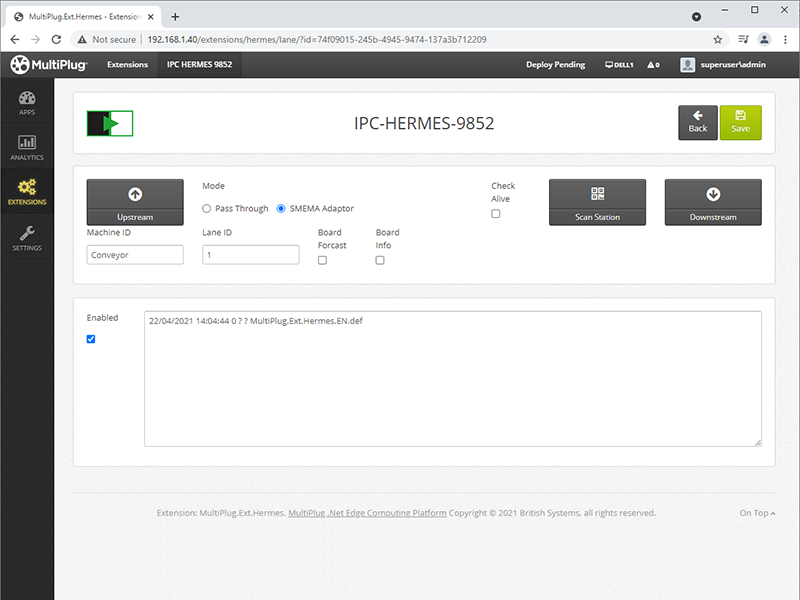Enable the Check Alive checkbox
800x600 pixels.
click(x=496, y=214)
